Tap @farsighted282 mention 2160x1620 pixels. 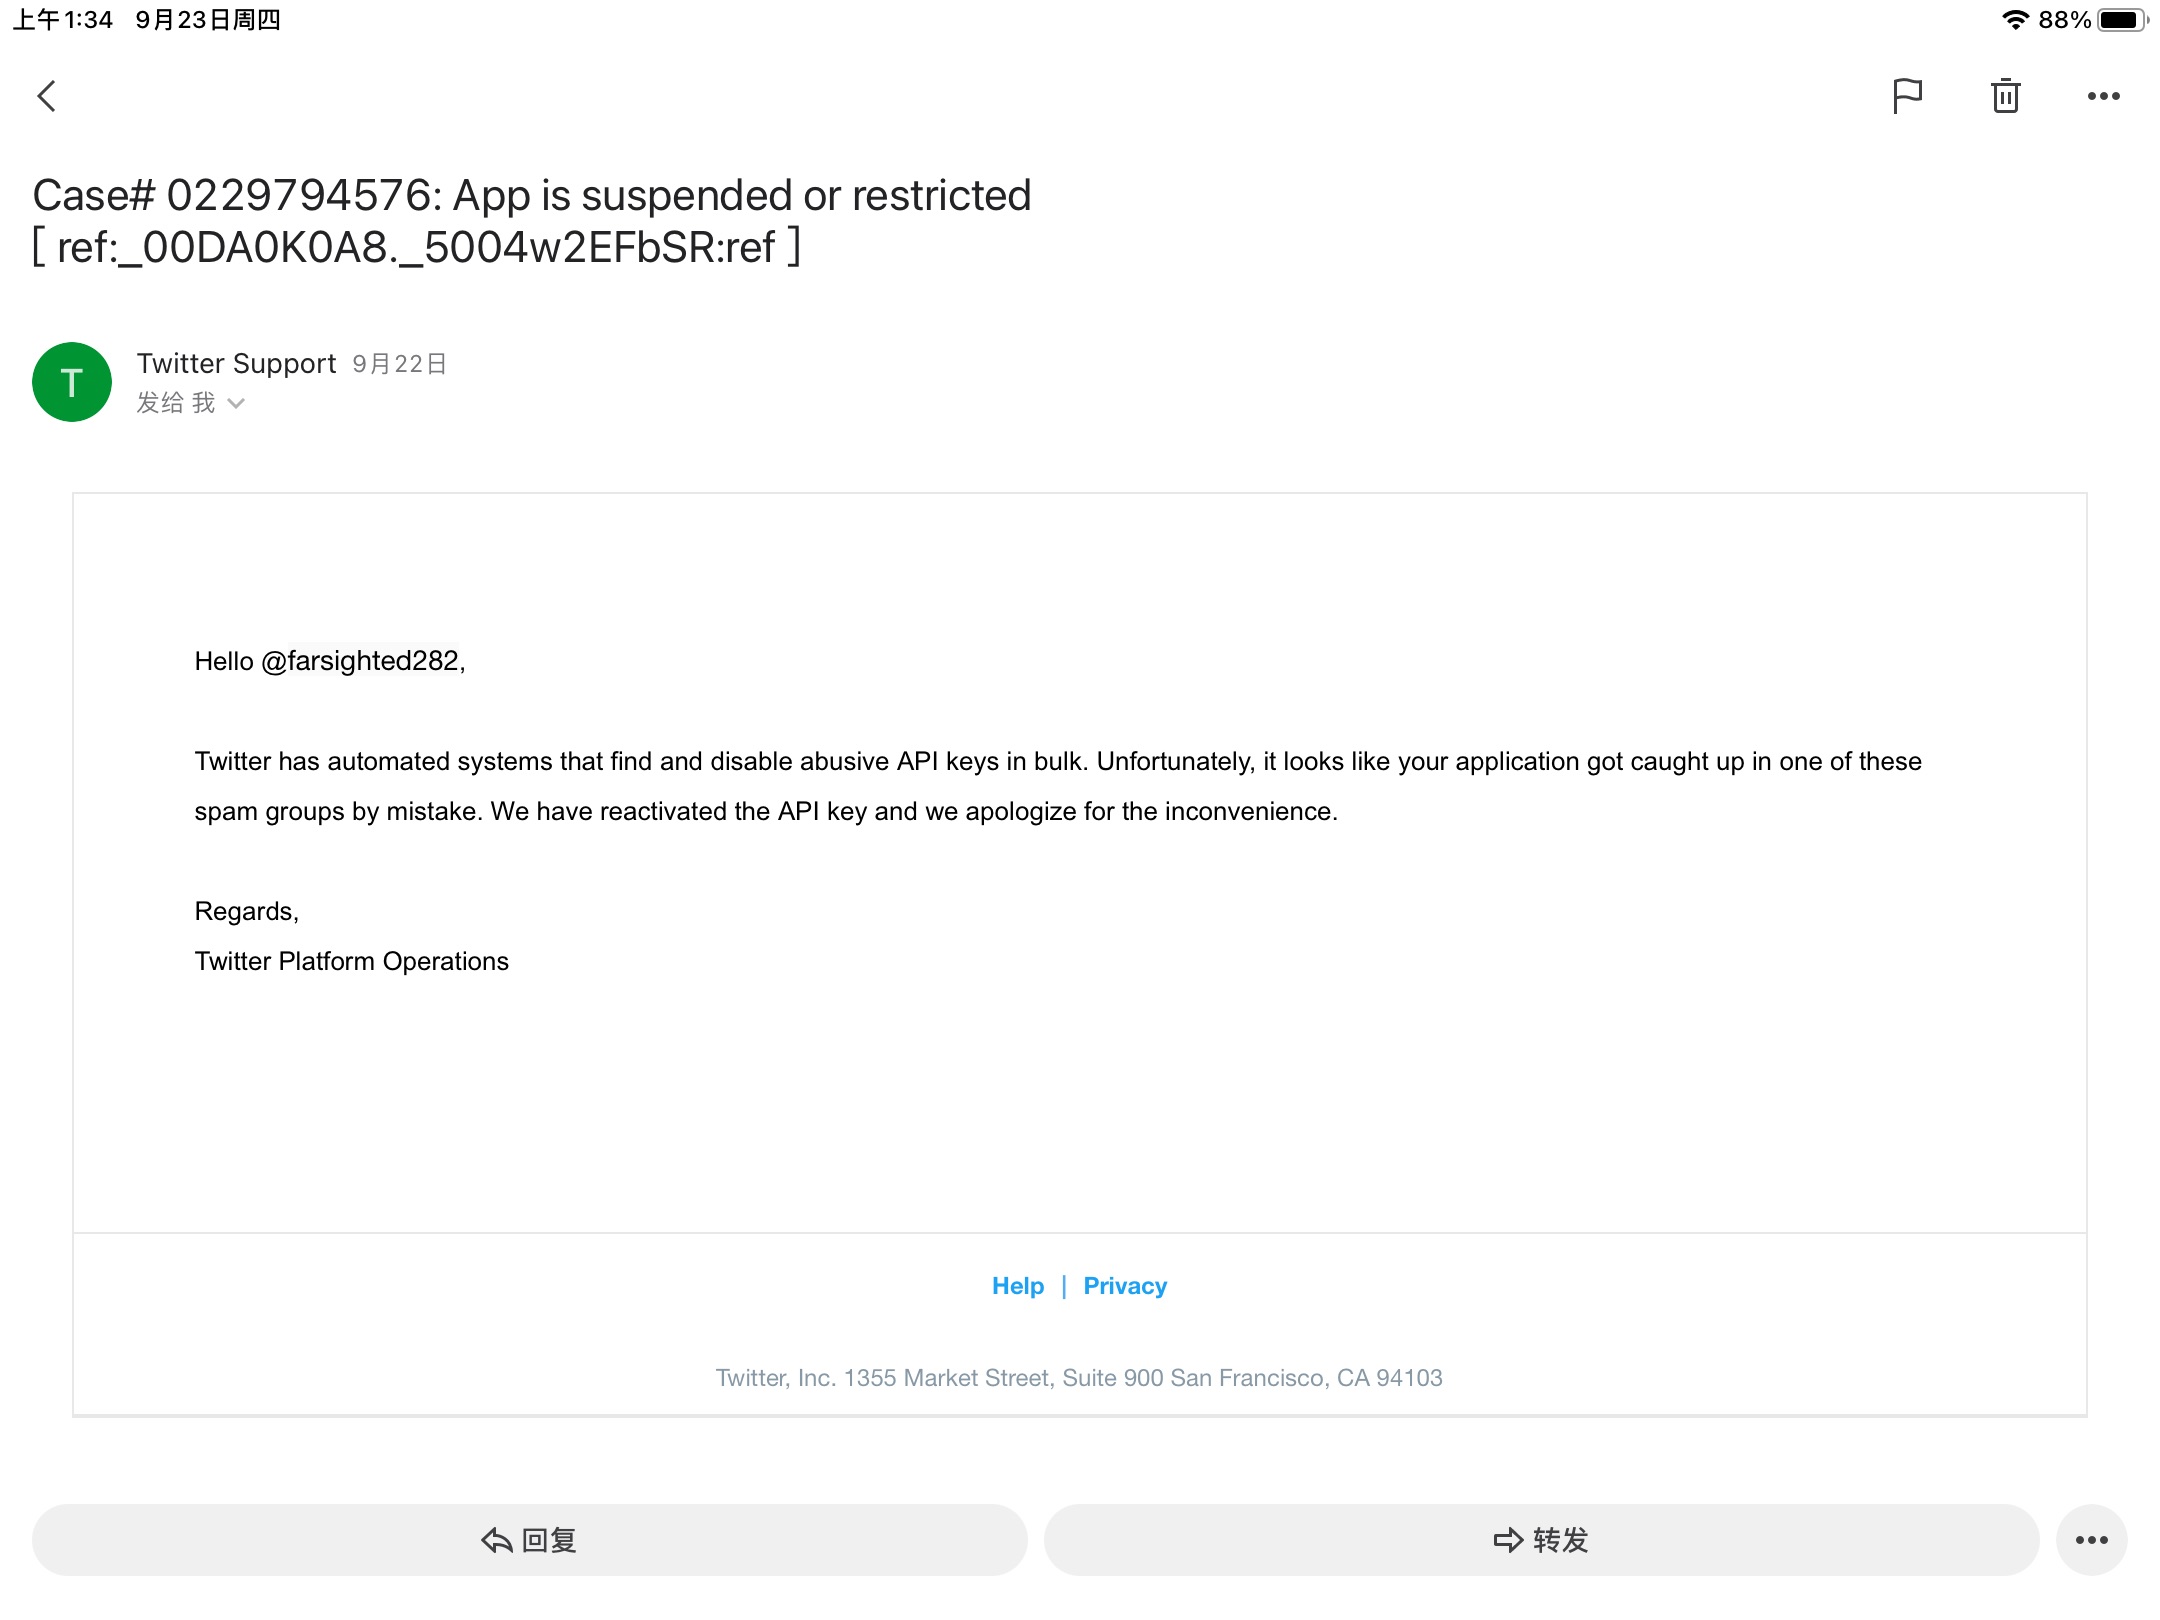[360, 661]
